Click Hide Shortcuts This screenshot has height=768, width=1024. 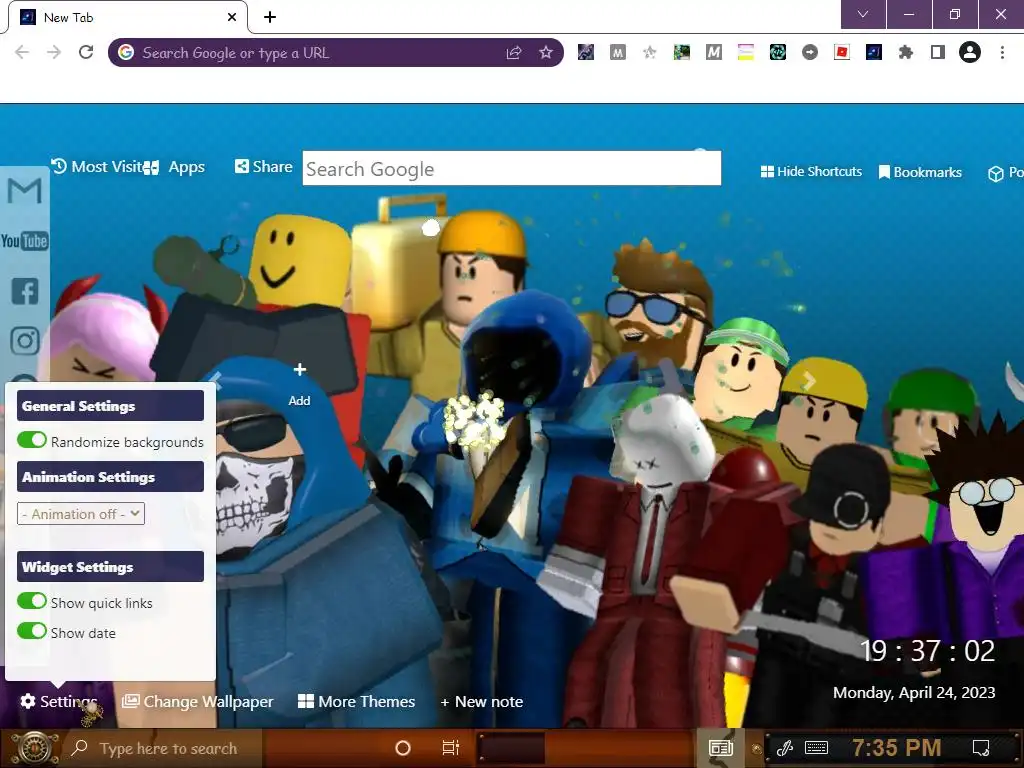point(811,172)
